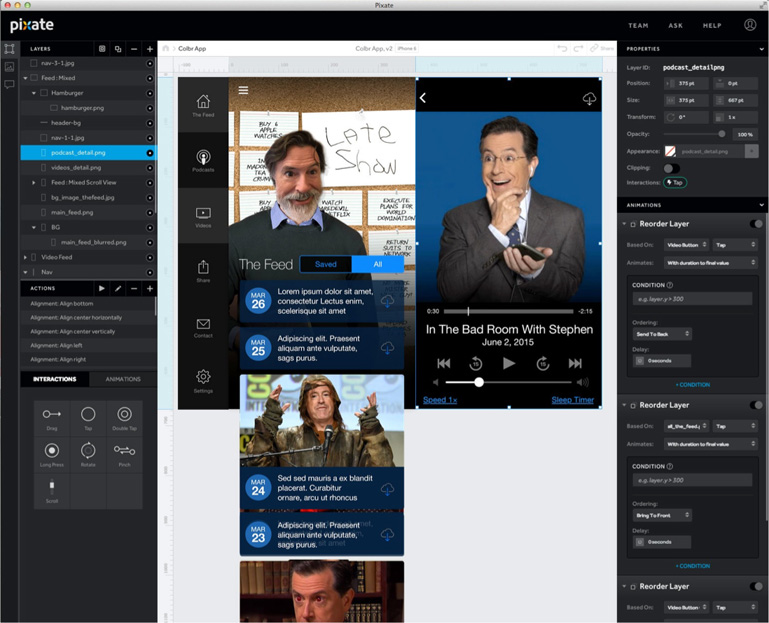Switch to the Animations tab

tap(123, 379)
